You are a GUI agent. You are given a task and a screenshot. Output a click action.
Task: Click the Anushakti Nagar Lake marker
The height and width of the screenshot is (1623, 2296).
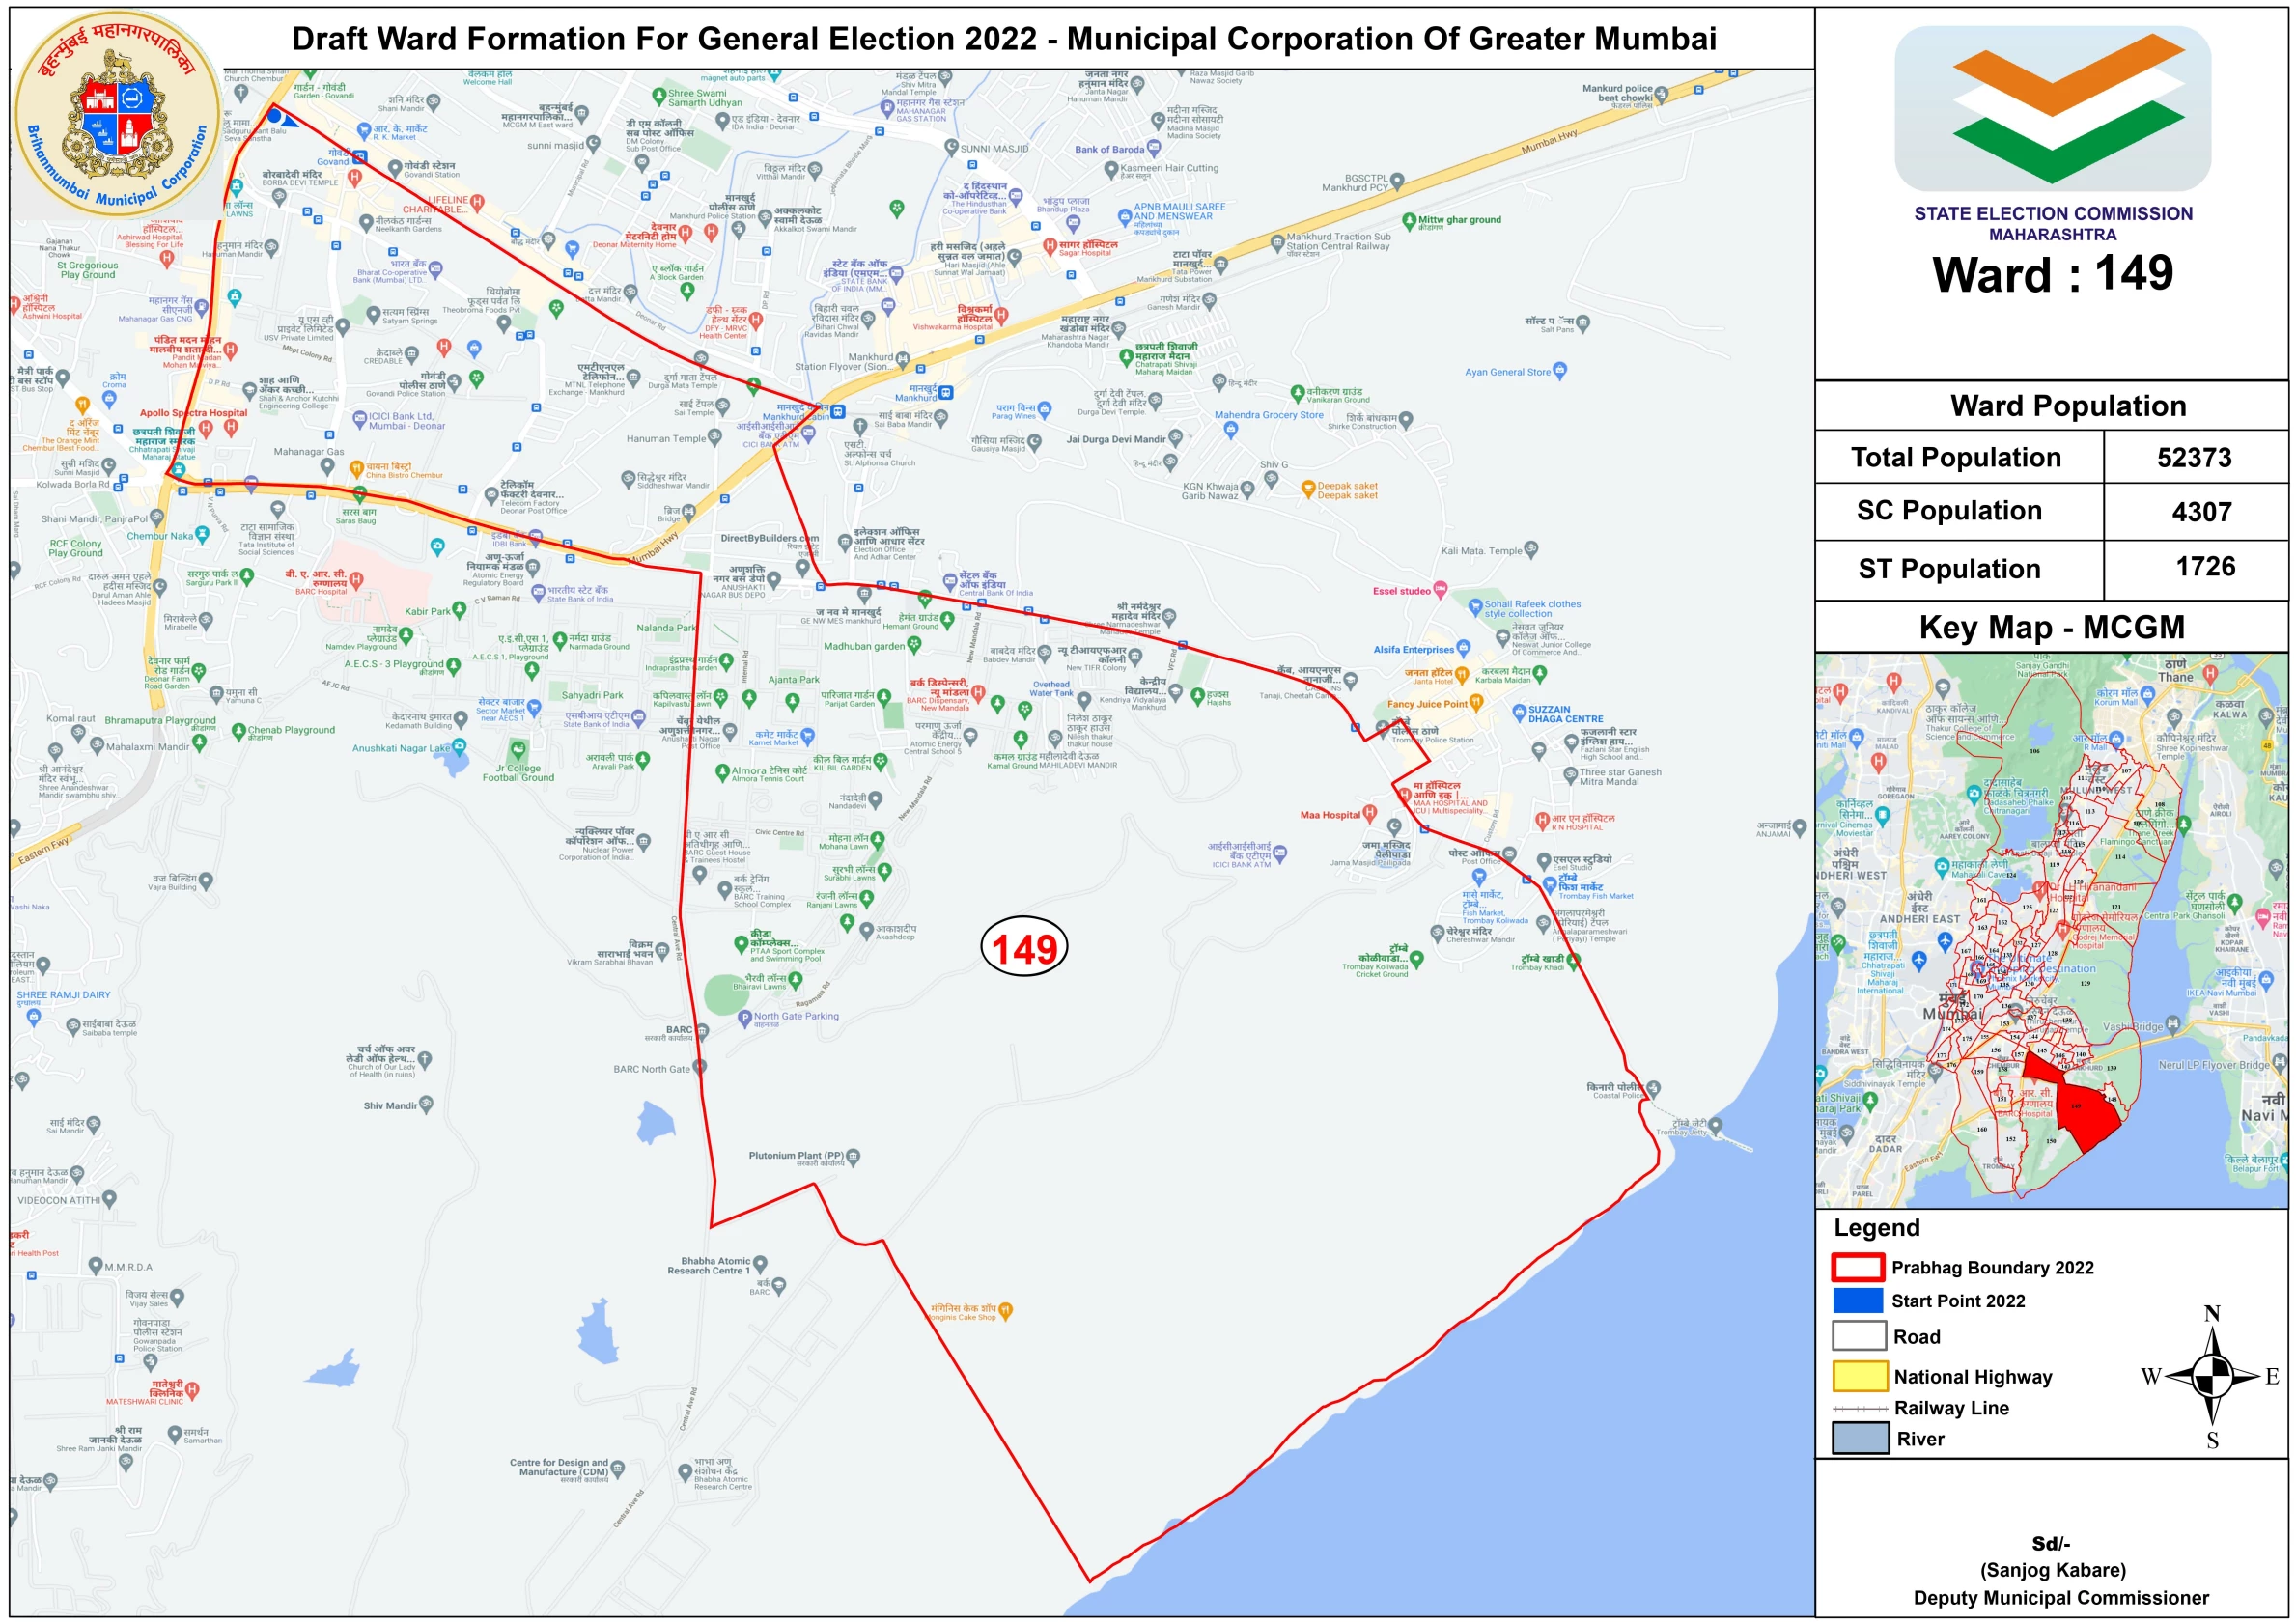(459, 746)
